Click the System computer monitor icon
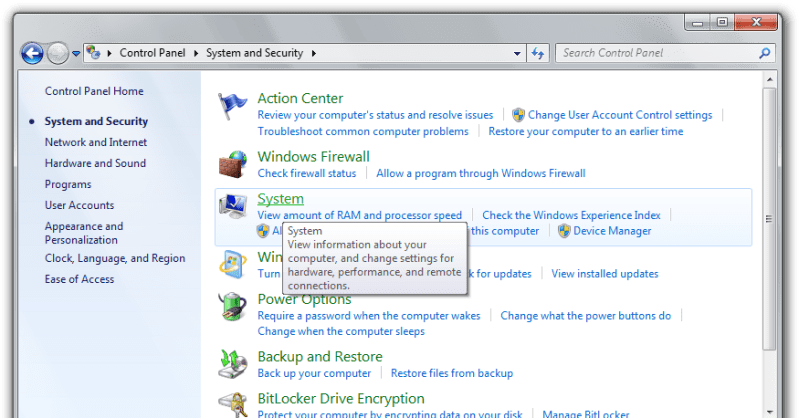799x418 pixels. tap(233, 206)
